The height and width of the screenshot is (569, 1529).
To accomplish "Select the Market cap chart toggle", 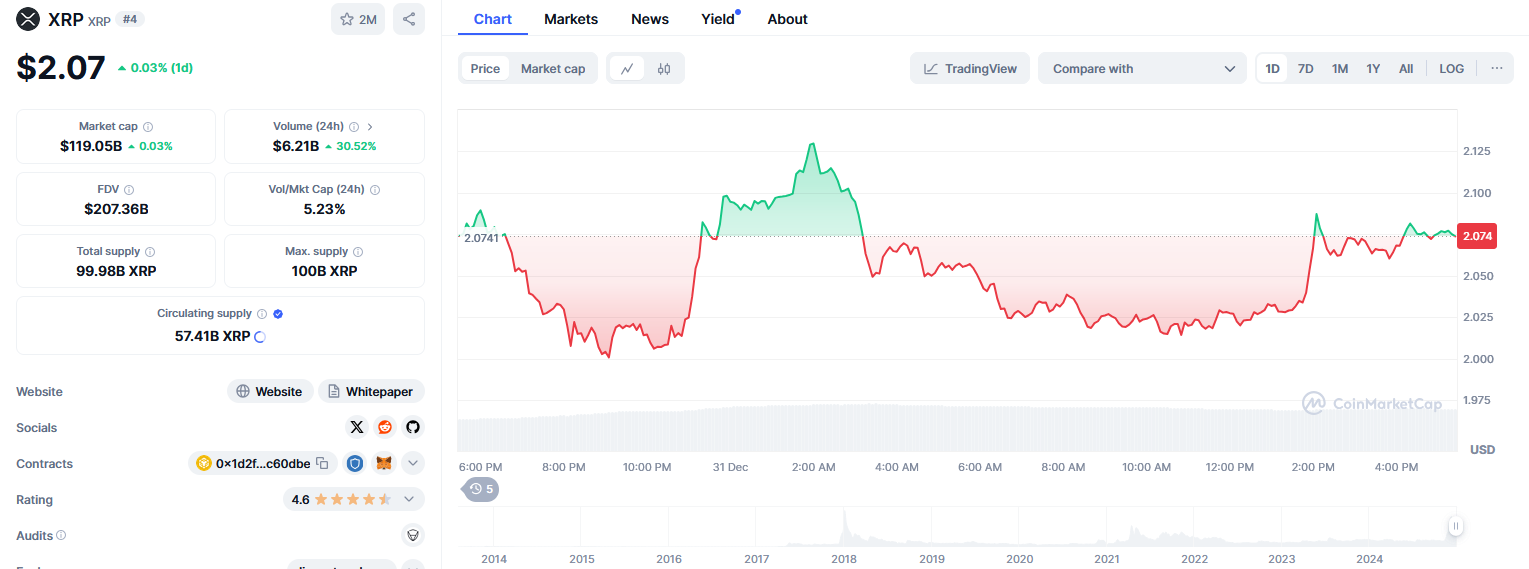I will coord(553,68).
